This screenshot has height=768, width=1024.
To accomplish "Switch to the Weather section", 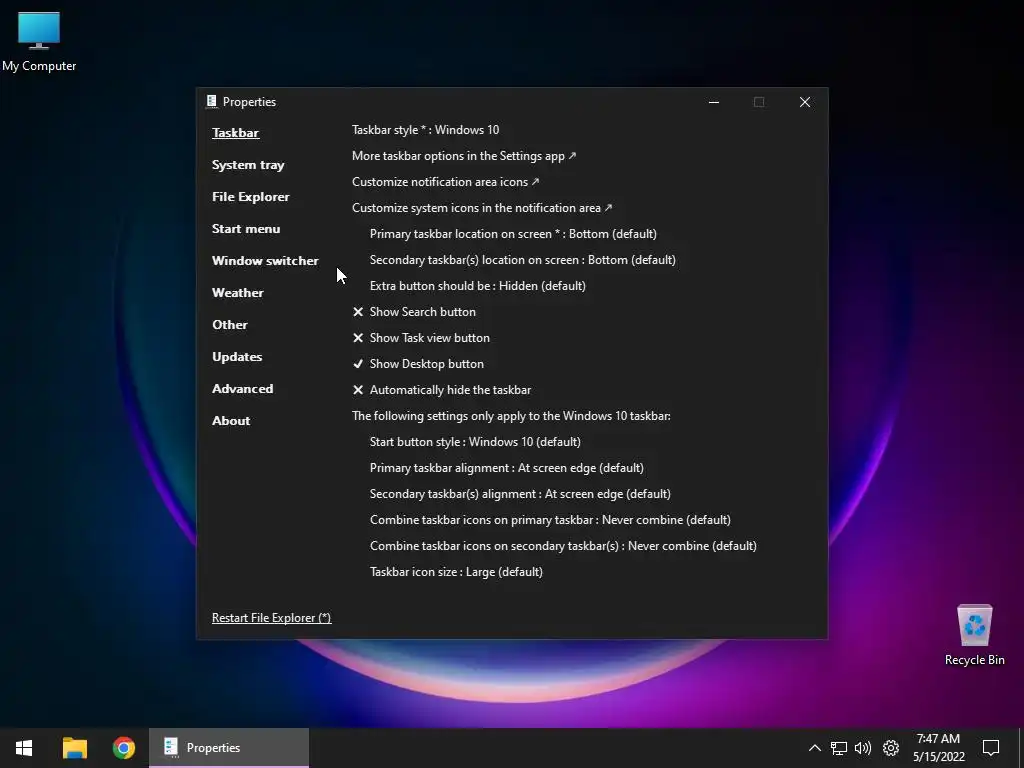I will 238,293.
